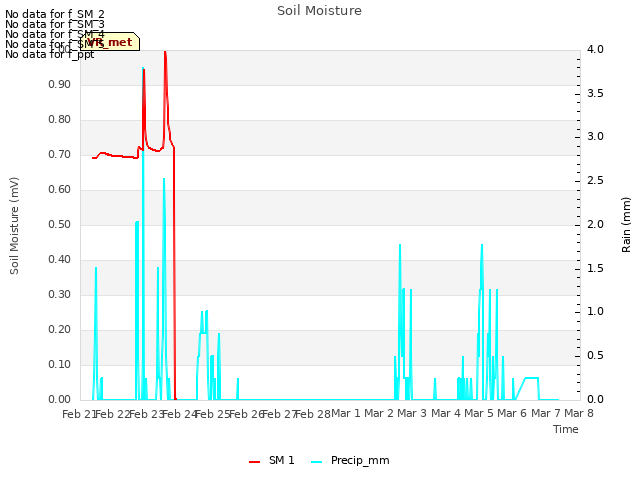
Task: Click the Mar 5 x-axis tick label
Action: [479, 413]
